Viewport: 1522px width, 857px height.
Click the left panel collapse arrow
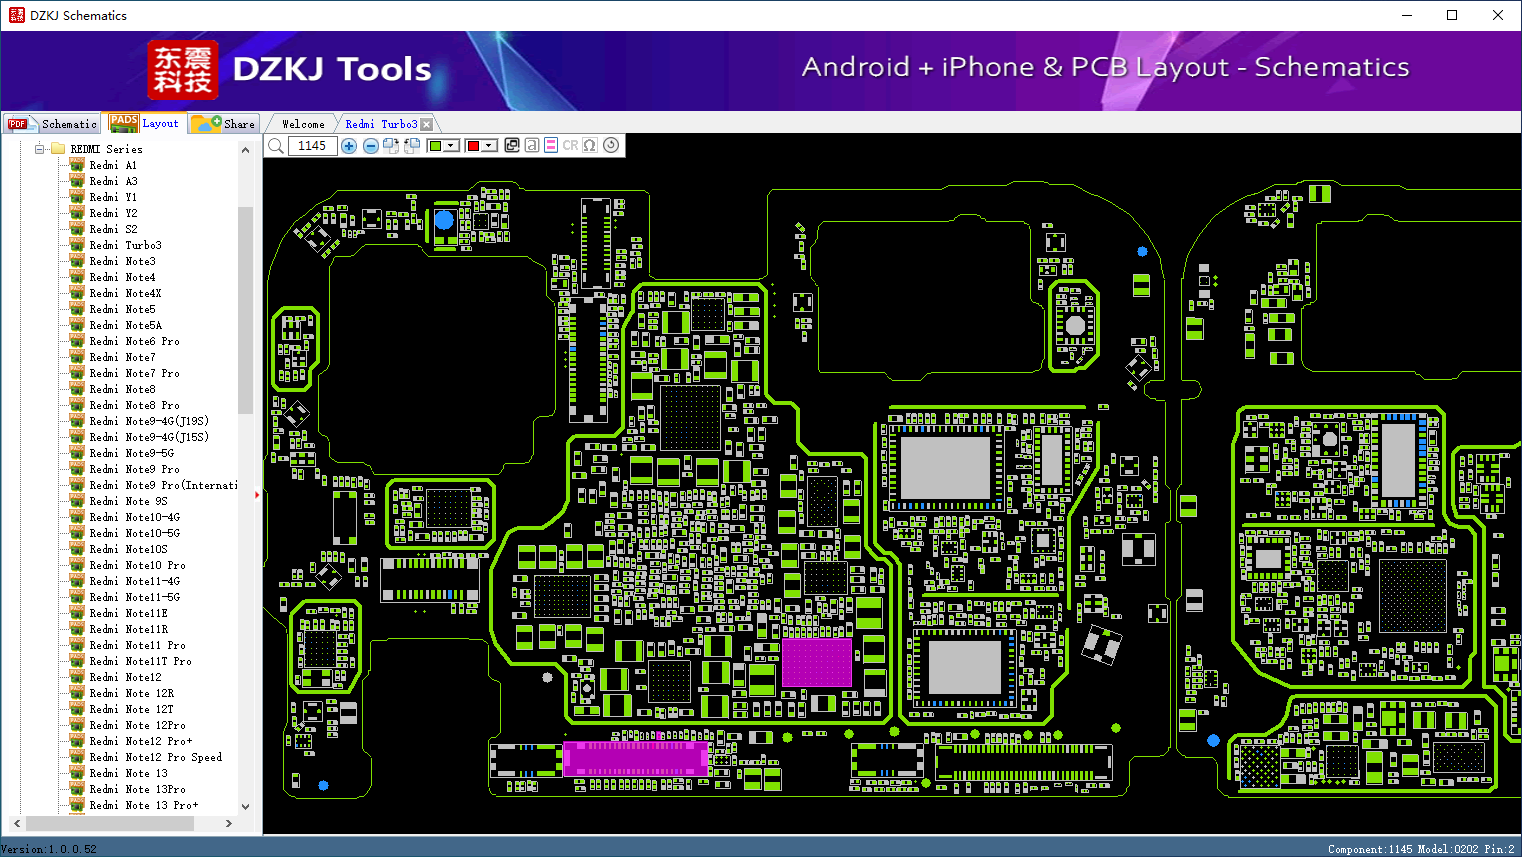pos(257,494)
